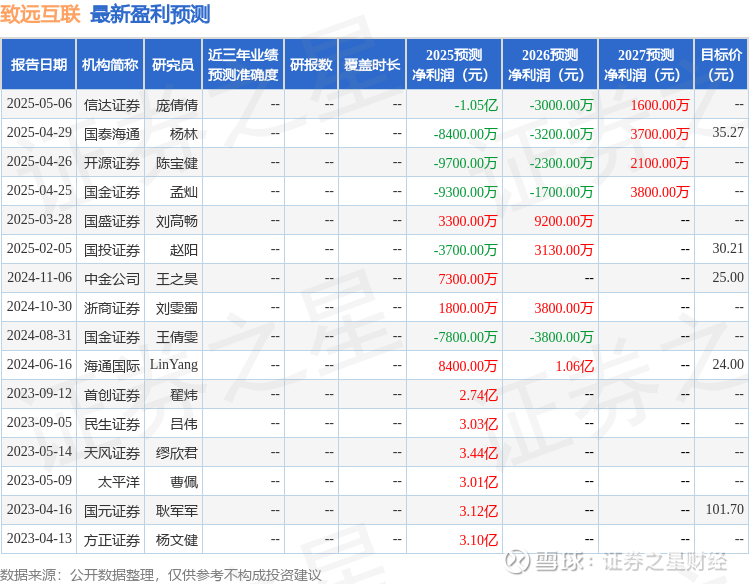This screenshot has height=584, width=749.
Task: Click the -7800.00万 forecast value
Action: [465, 338]
